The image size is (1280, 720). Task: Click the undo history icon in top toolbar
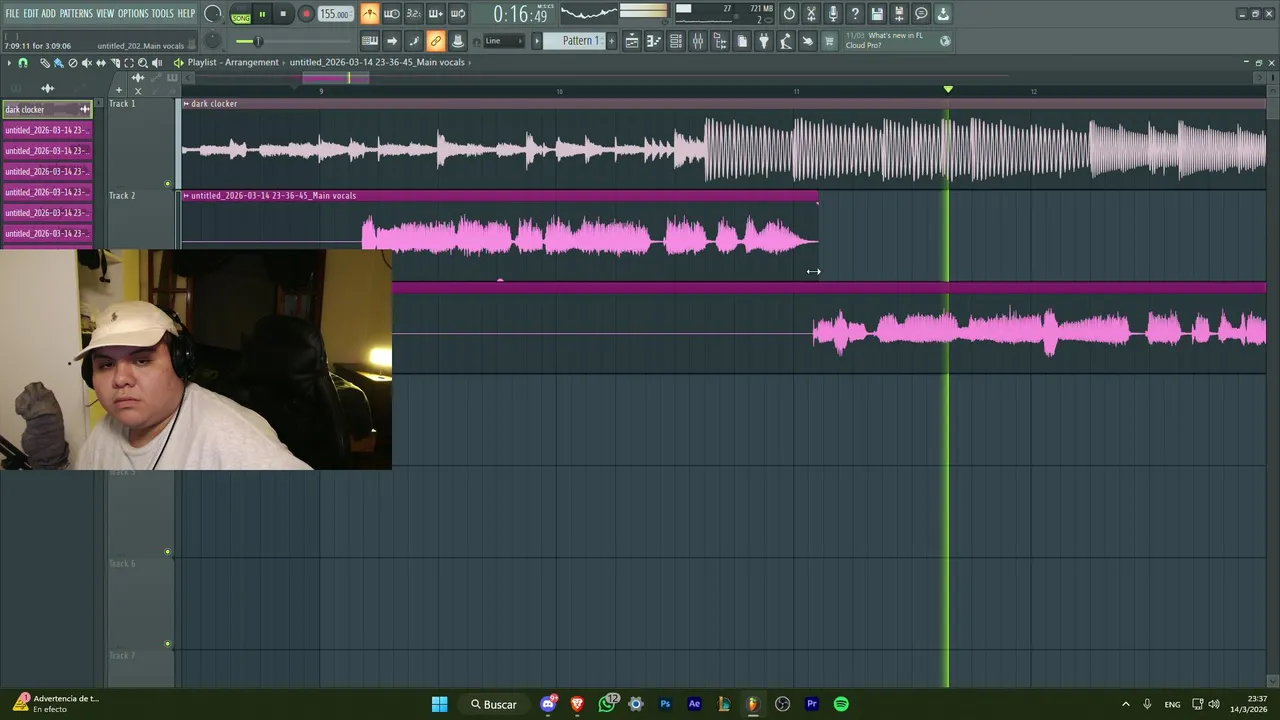(x=789, y=14)
